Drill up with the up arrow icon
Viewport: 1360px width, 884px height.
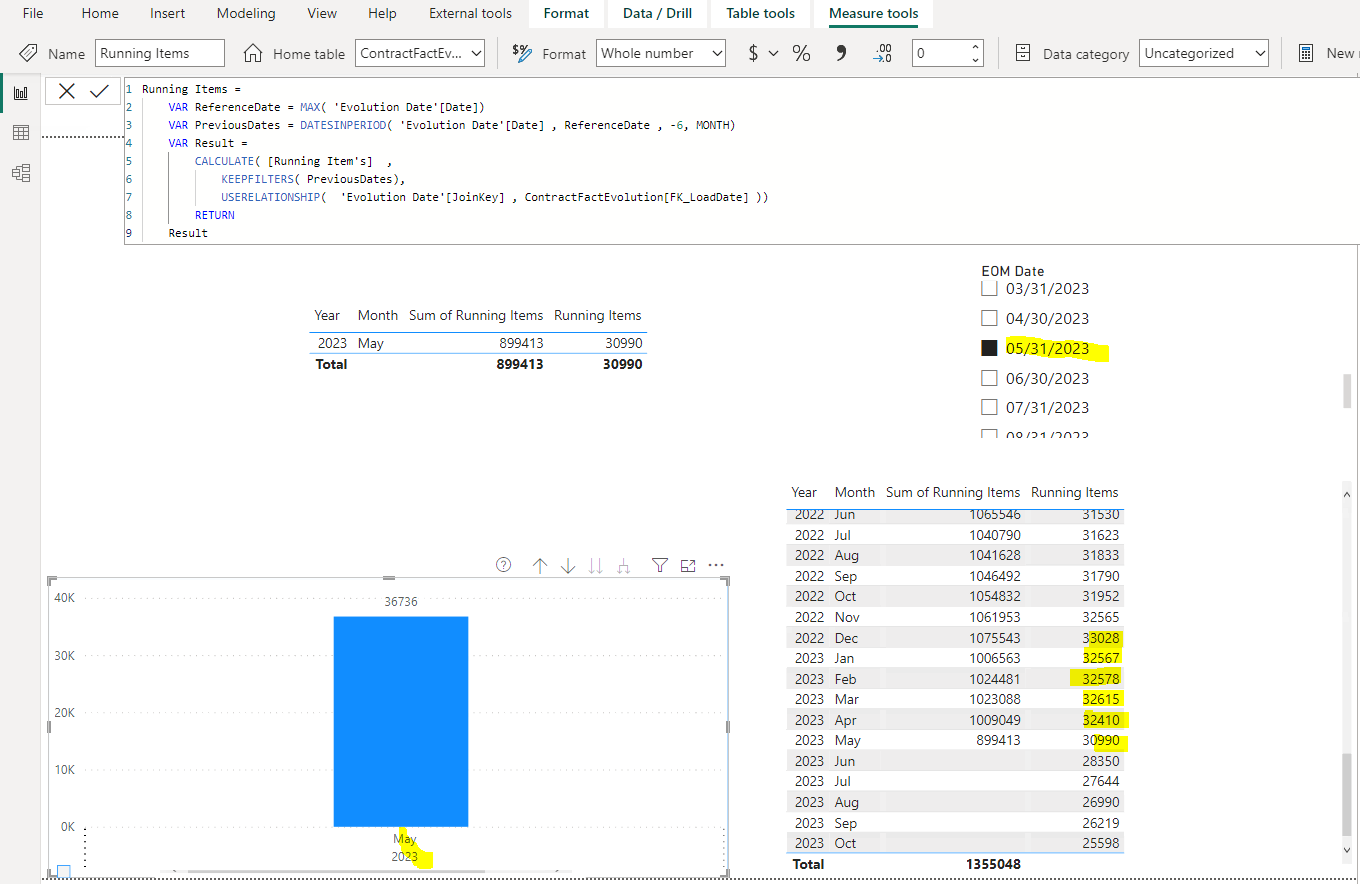540,565
